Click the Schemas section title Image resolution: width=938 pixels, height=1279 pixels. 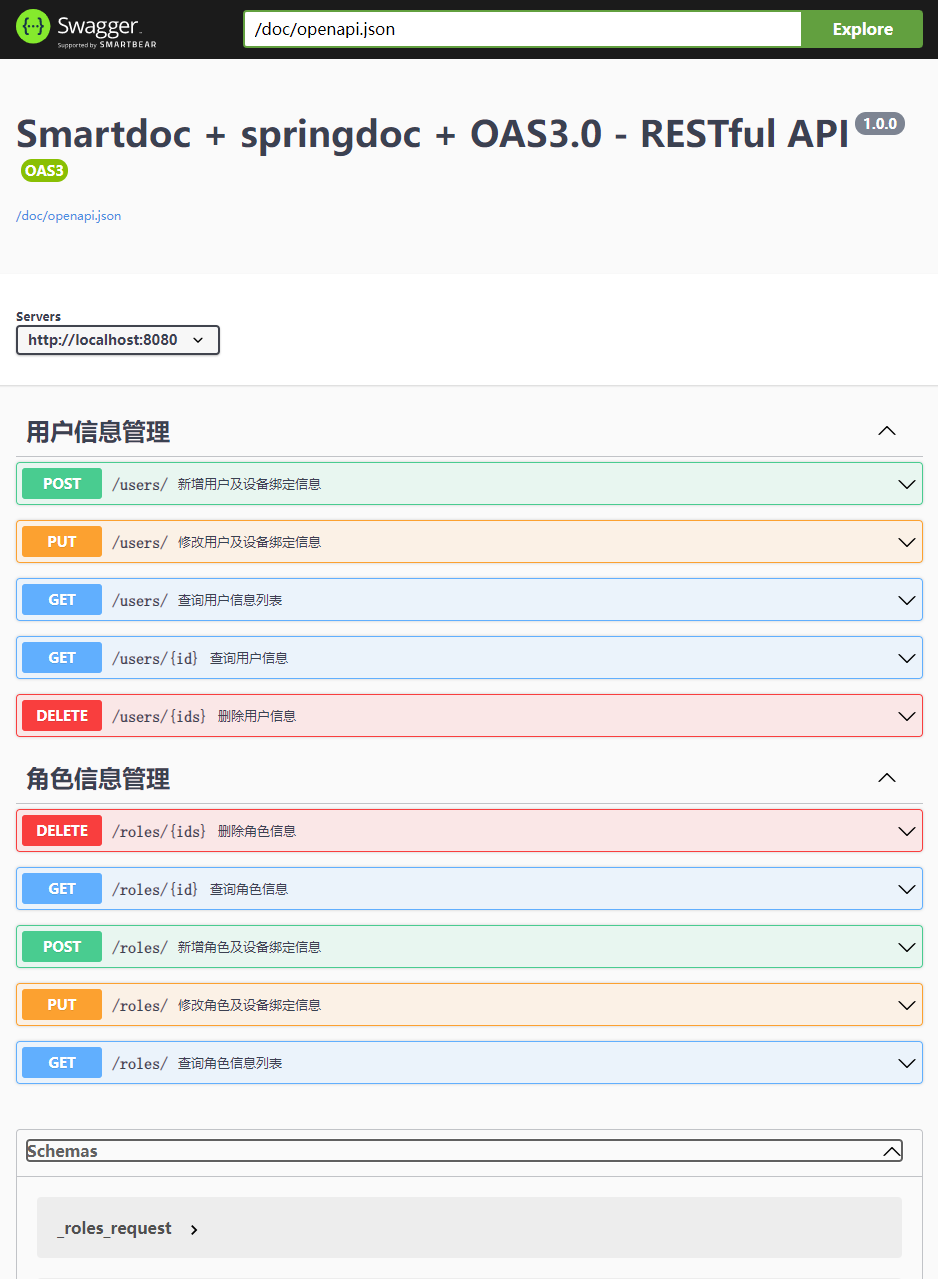tap(62, 1151)
